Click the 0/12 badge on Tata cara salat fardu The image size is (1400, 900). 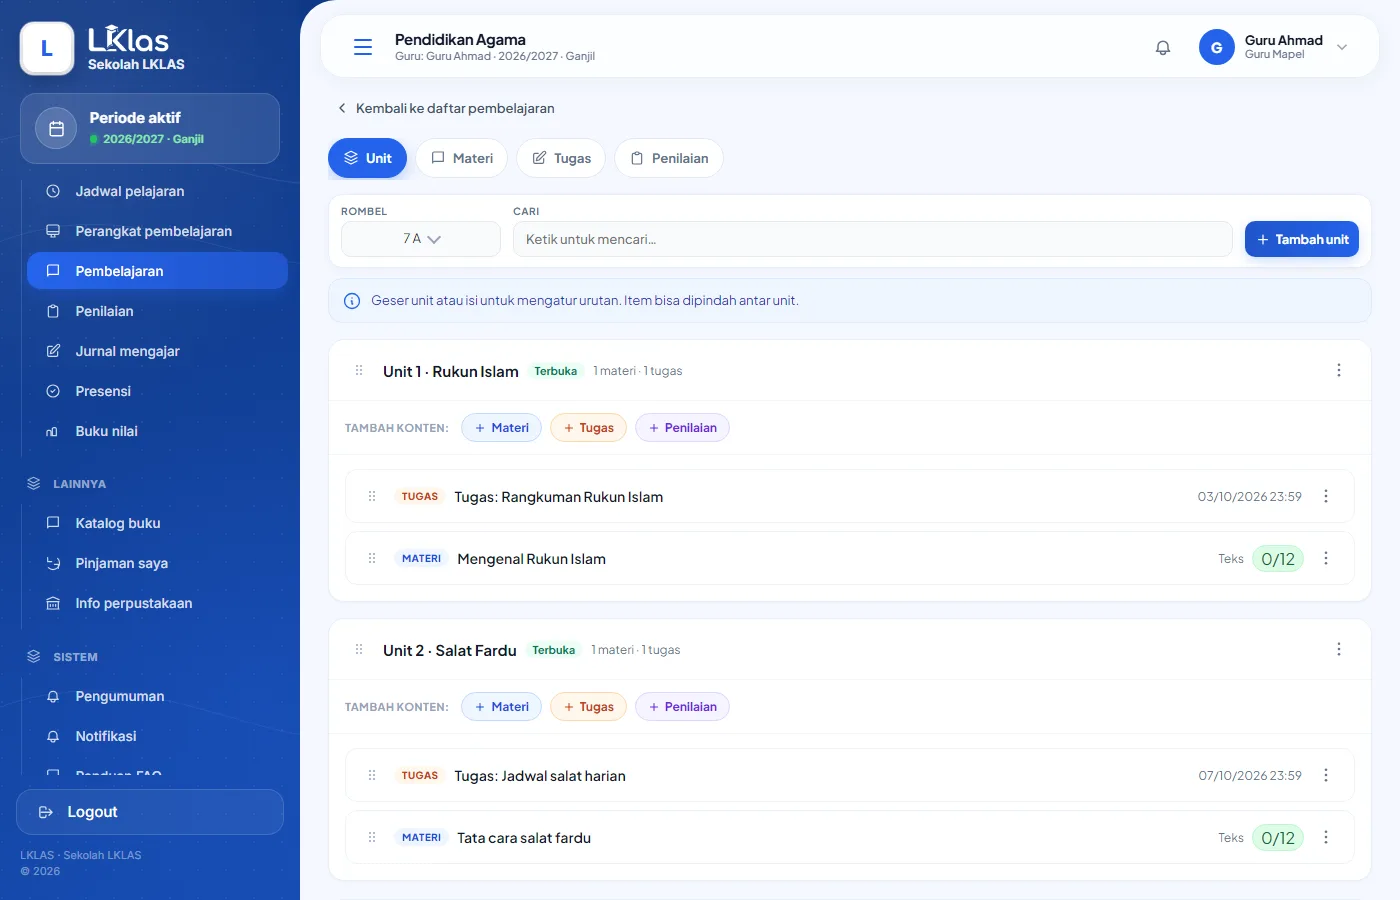(1278, 838)
